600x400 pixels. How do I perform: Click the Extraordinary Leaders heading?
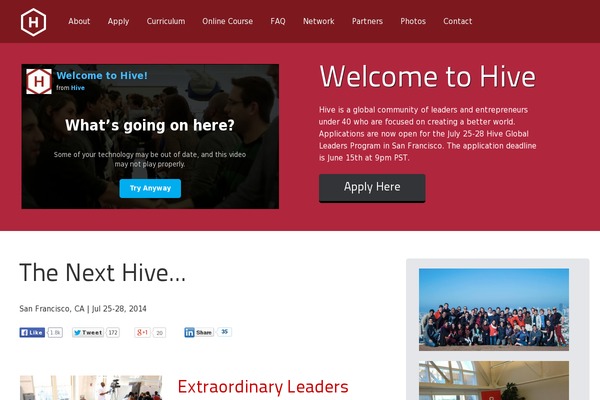tap(263, 387)
